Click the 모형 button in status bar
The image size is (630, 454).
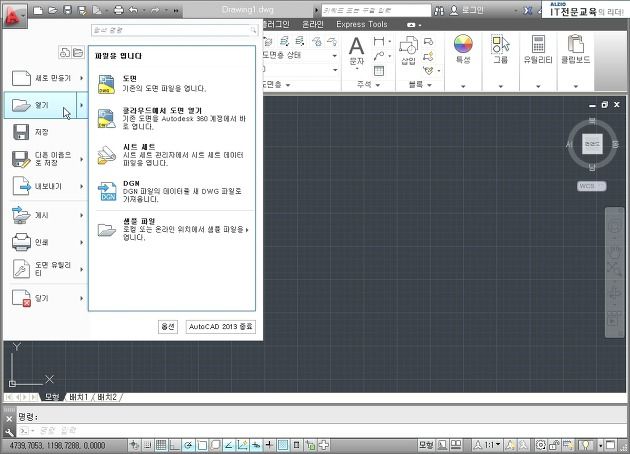(x=426, y=445)
